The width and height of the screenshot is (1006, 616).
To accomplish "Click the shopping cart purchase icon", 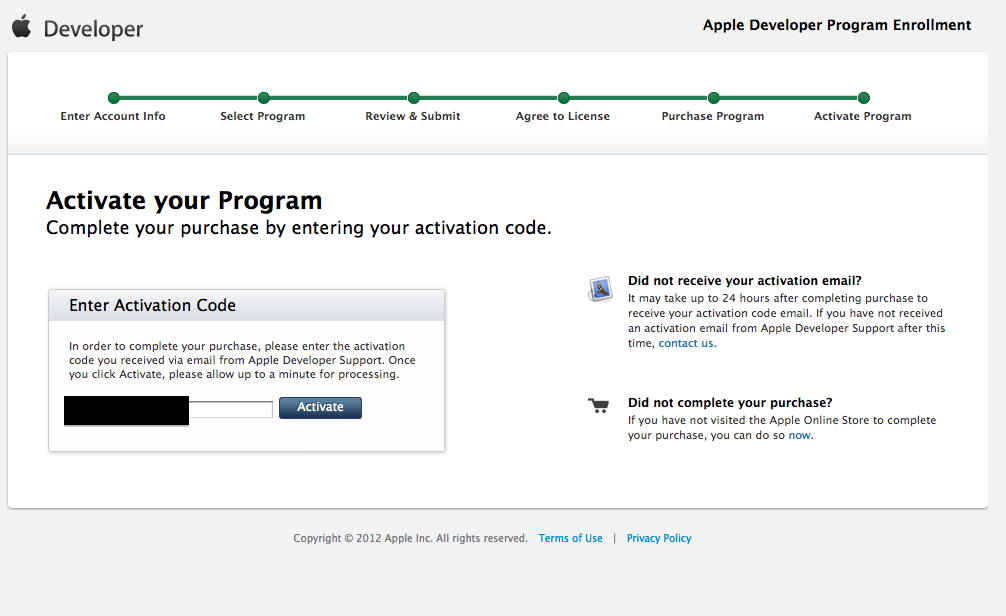I will (x=599, y=406).
